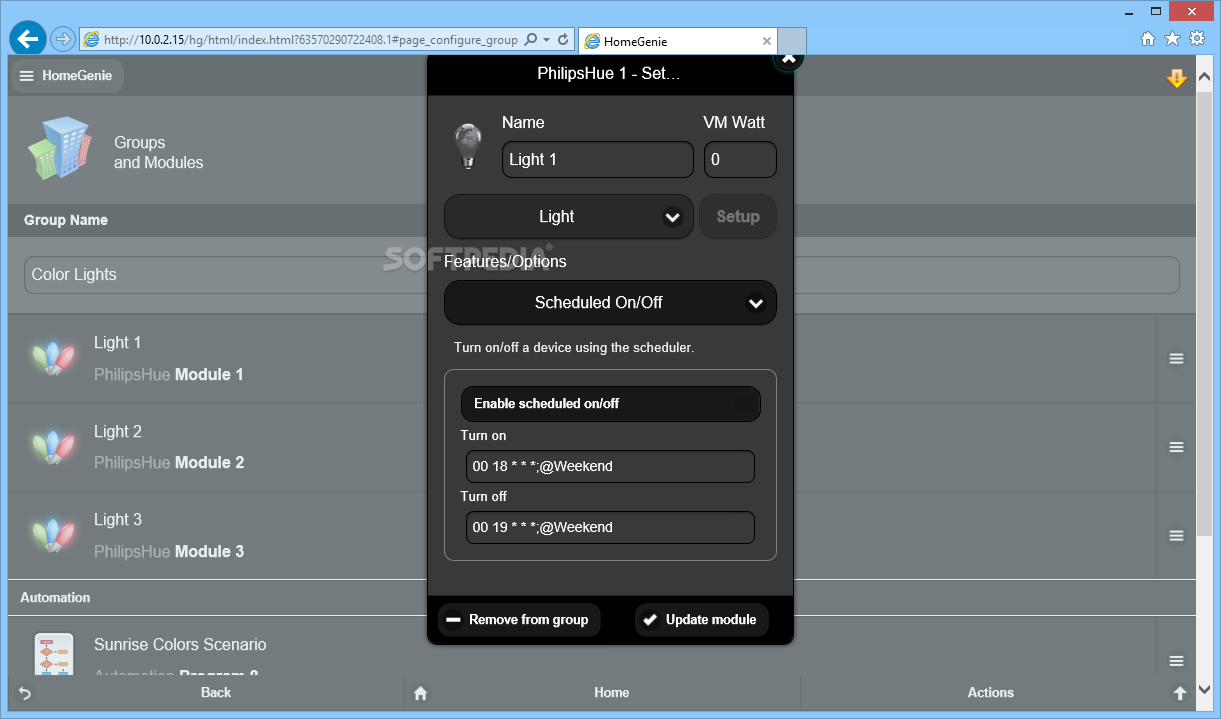This screenshot has width=1221, height=719.
Task: Toggle Enable scheduled on/off checkbox
Action: click(x=610, y=404)
